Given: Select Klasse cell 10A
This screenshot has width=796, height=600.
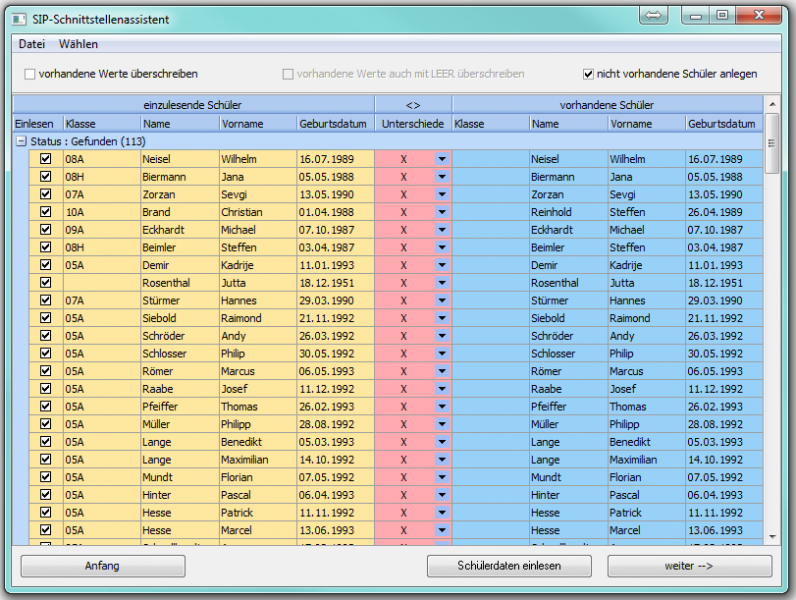Looking at the screenshot, I should click(102, 212).
